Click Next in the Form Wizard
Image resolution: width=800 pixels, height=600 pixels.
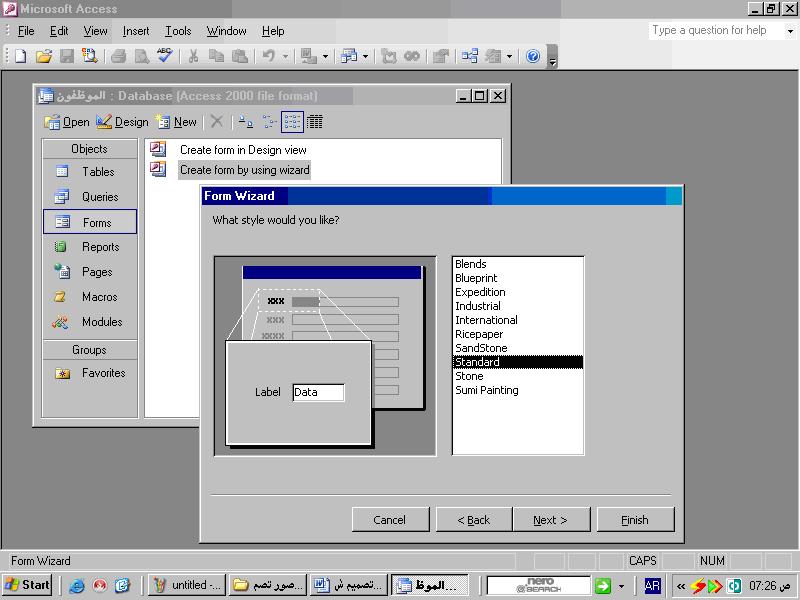pyautogui.click(x=552, y=519)
